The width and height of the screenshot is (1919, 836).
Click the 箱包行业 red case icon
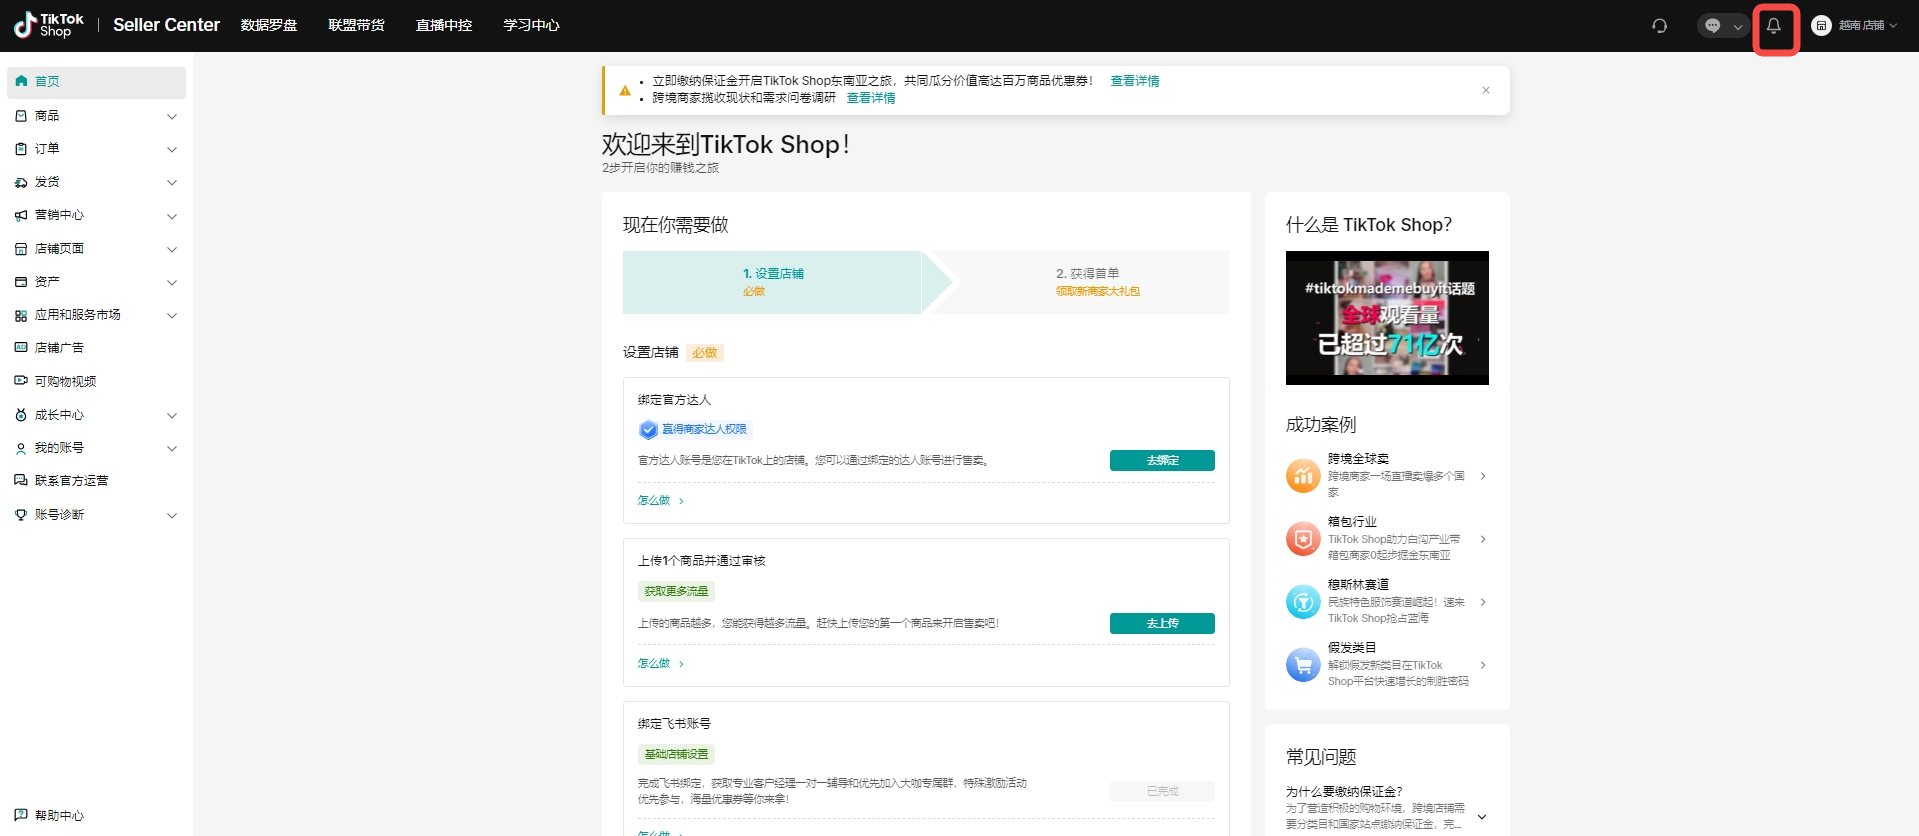[x=1302, y=539]
